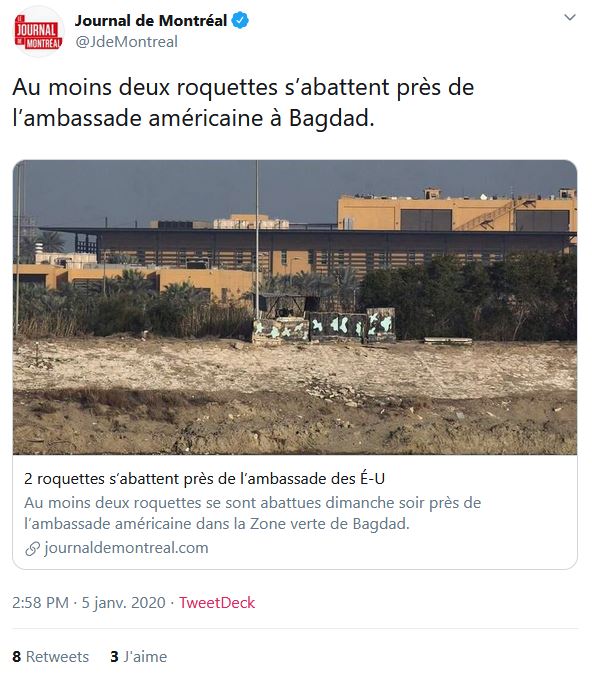Open the Journal de Montréal display name
The image size is (592, 680).
(x=150, y=20)
